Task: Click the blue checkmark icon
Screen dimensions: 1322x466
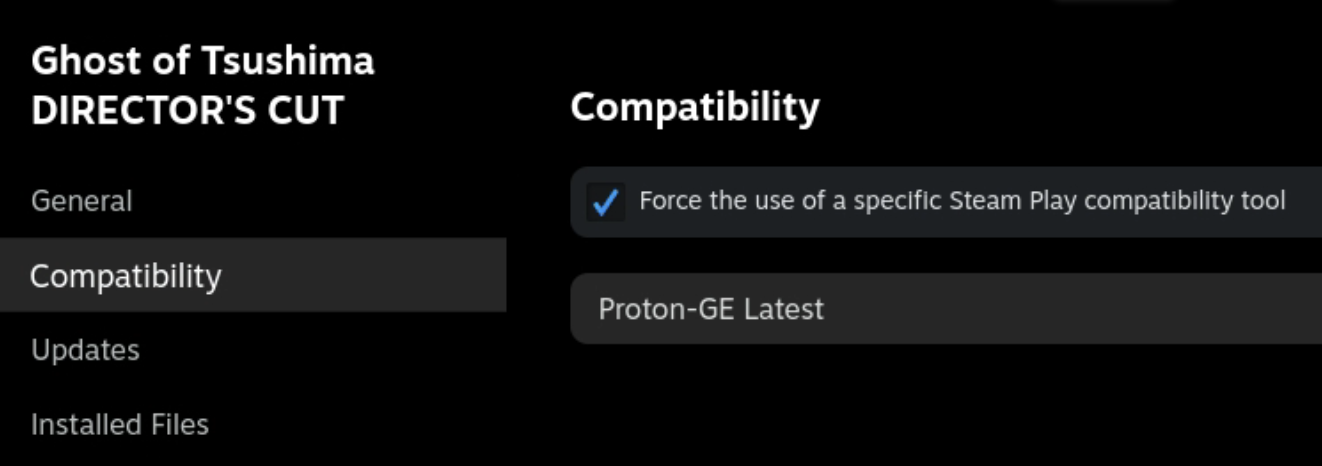Action: coord(604,202)
